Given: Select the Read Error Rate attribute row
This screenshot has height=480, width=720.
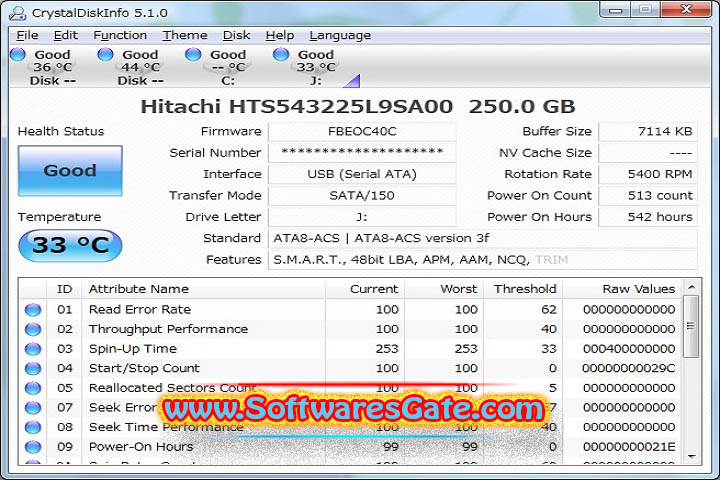Looking at the screenshot, I should coord(350,310).
